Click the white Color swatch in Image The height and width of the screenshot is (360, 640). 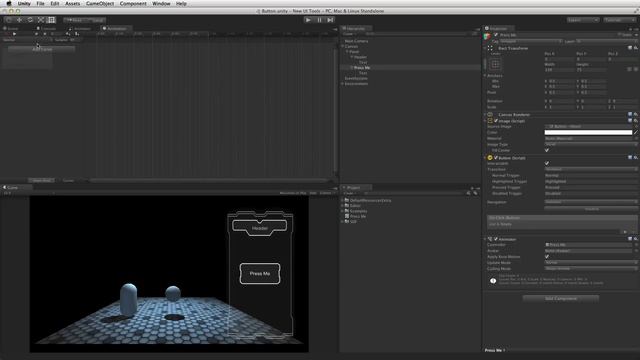pyautogui.click(x=588, y=132)
